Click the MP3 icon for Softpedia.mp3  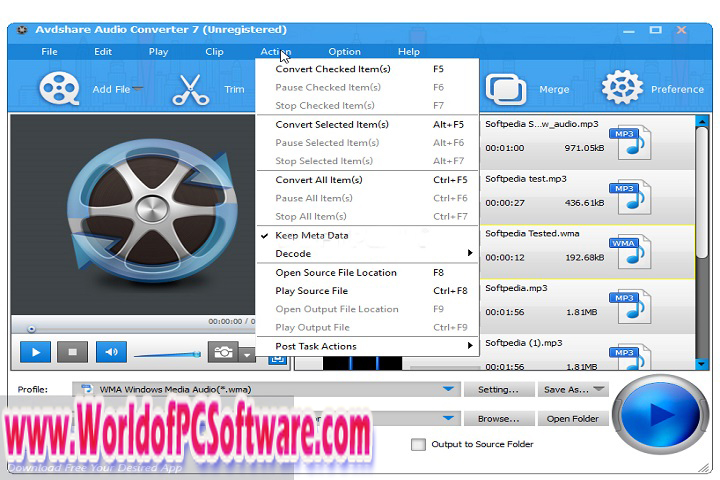click(630, 306)
